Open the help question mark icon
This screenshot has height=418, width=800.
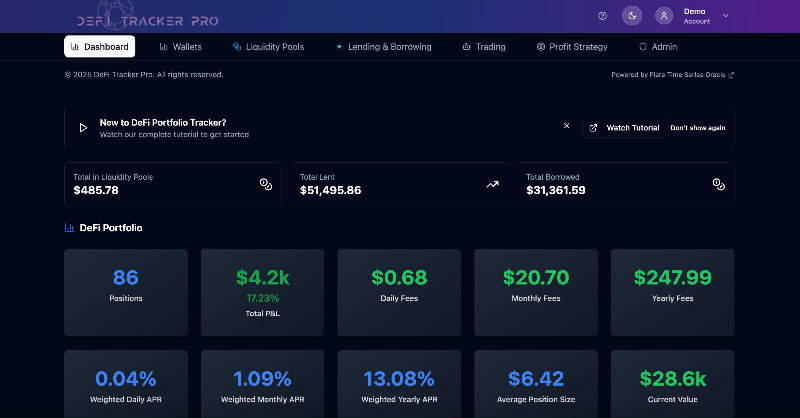(603, 16)
